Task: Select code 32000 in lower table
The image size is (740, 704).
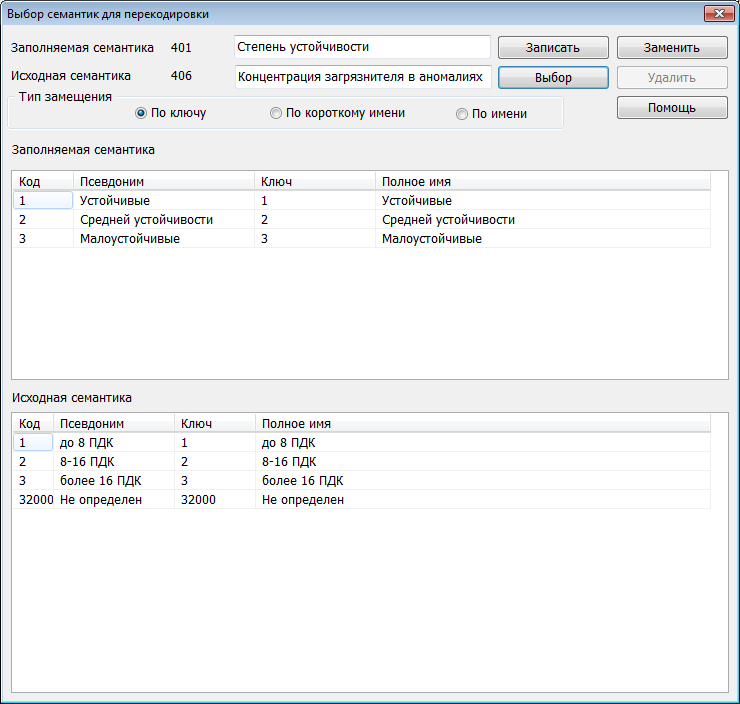Action: coord(35,500)
